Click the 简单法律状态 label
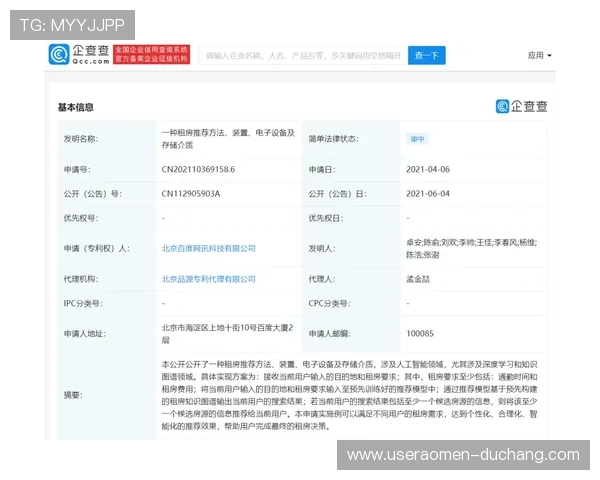Screen dimensions: 600x480 (x=334, y=139)
